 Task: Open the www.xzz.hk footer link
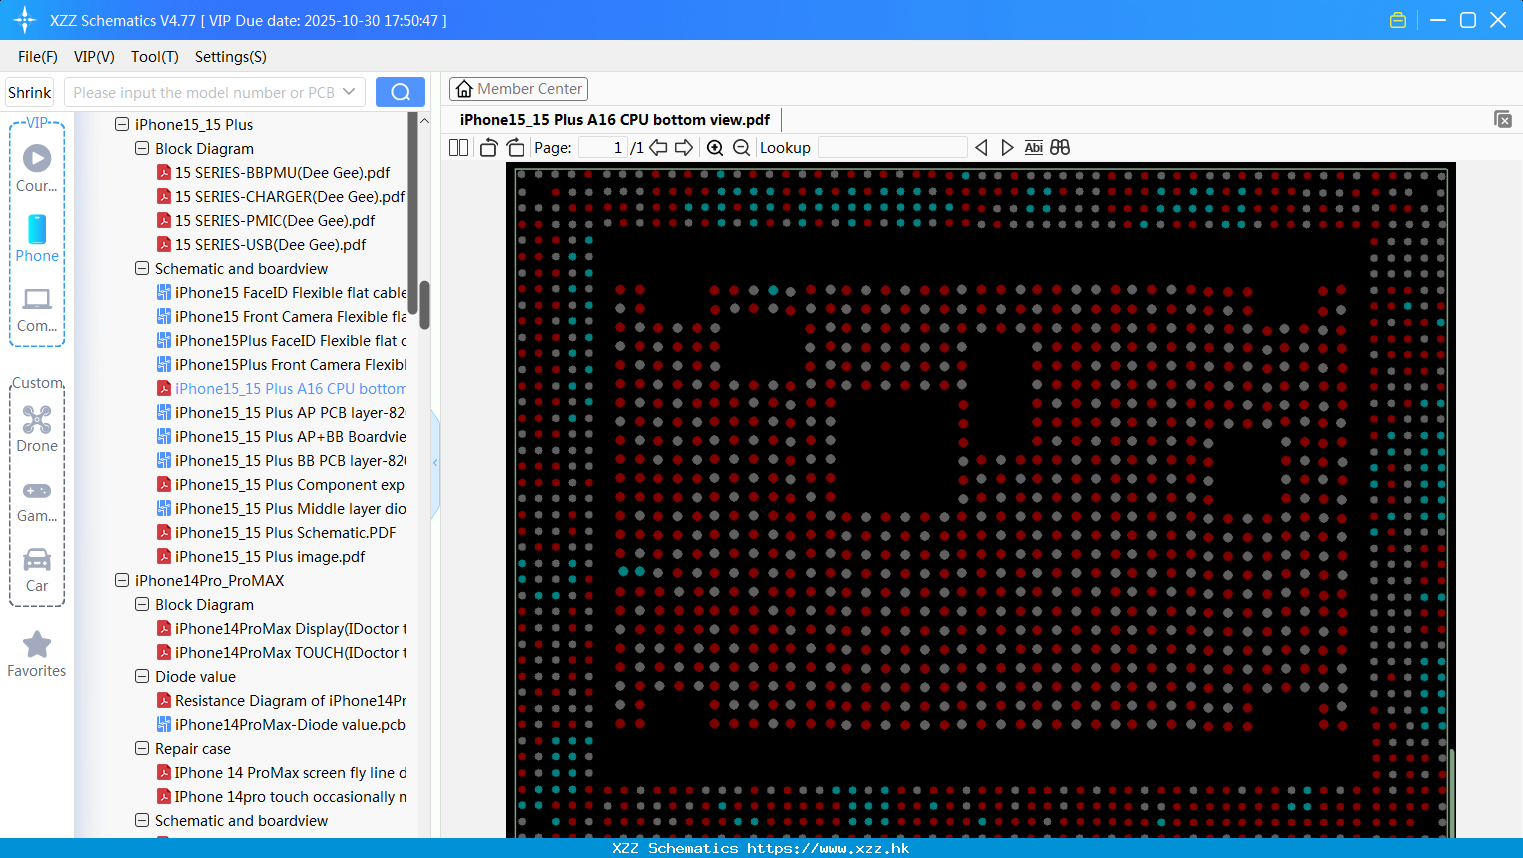coord(828,848)
